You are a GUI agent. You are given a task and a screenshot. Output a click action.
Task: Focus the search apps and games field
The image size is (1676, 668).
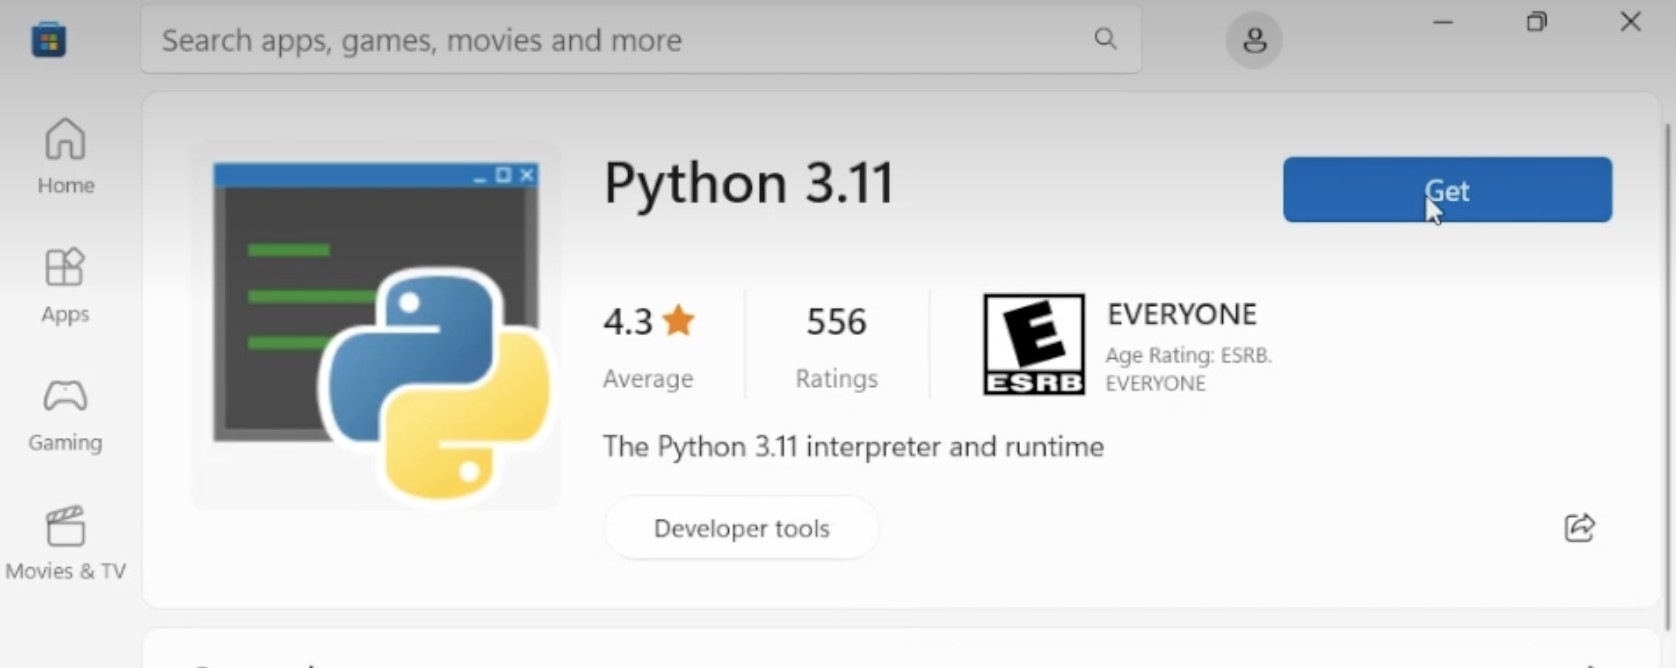pyautogui.click(x=640, y=40)
